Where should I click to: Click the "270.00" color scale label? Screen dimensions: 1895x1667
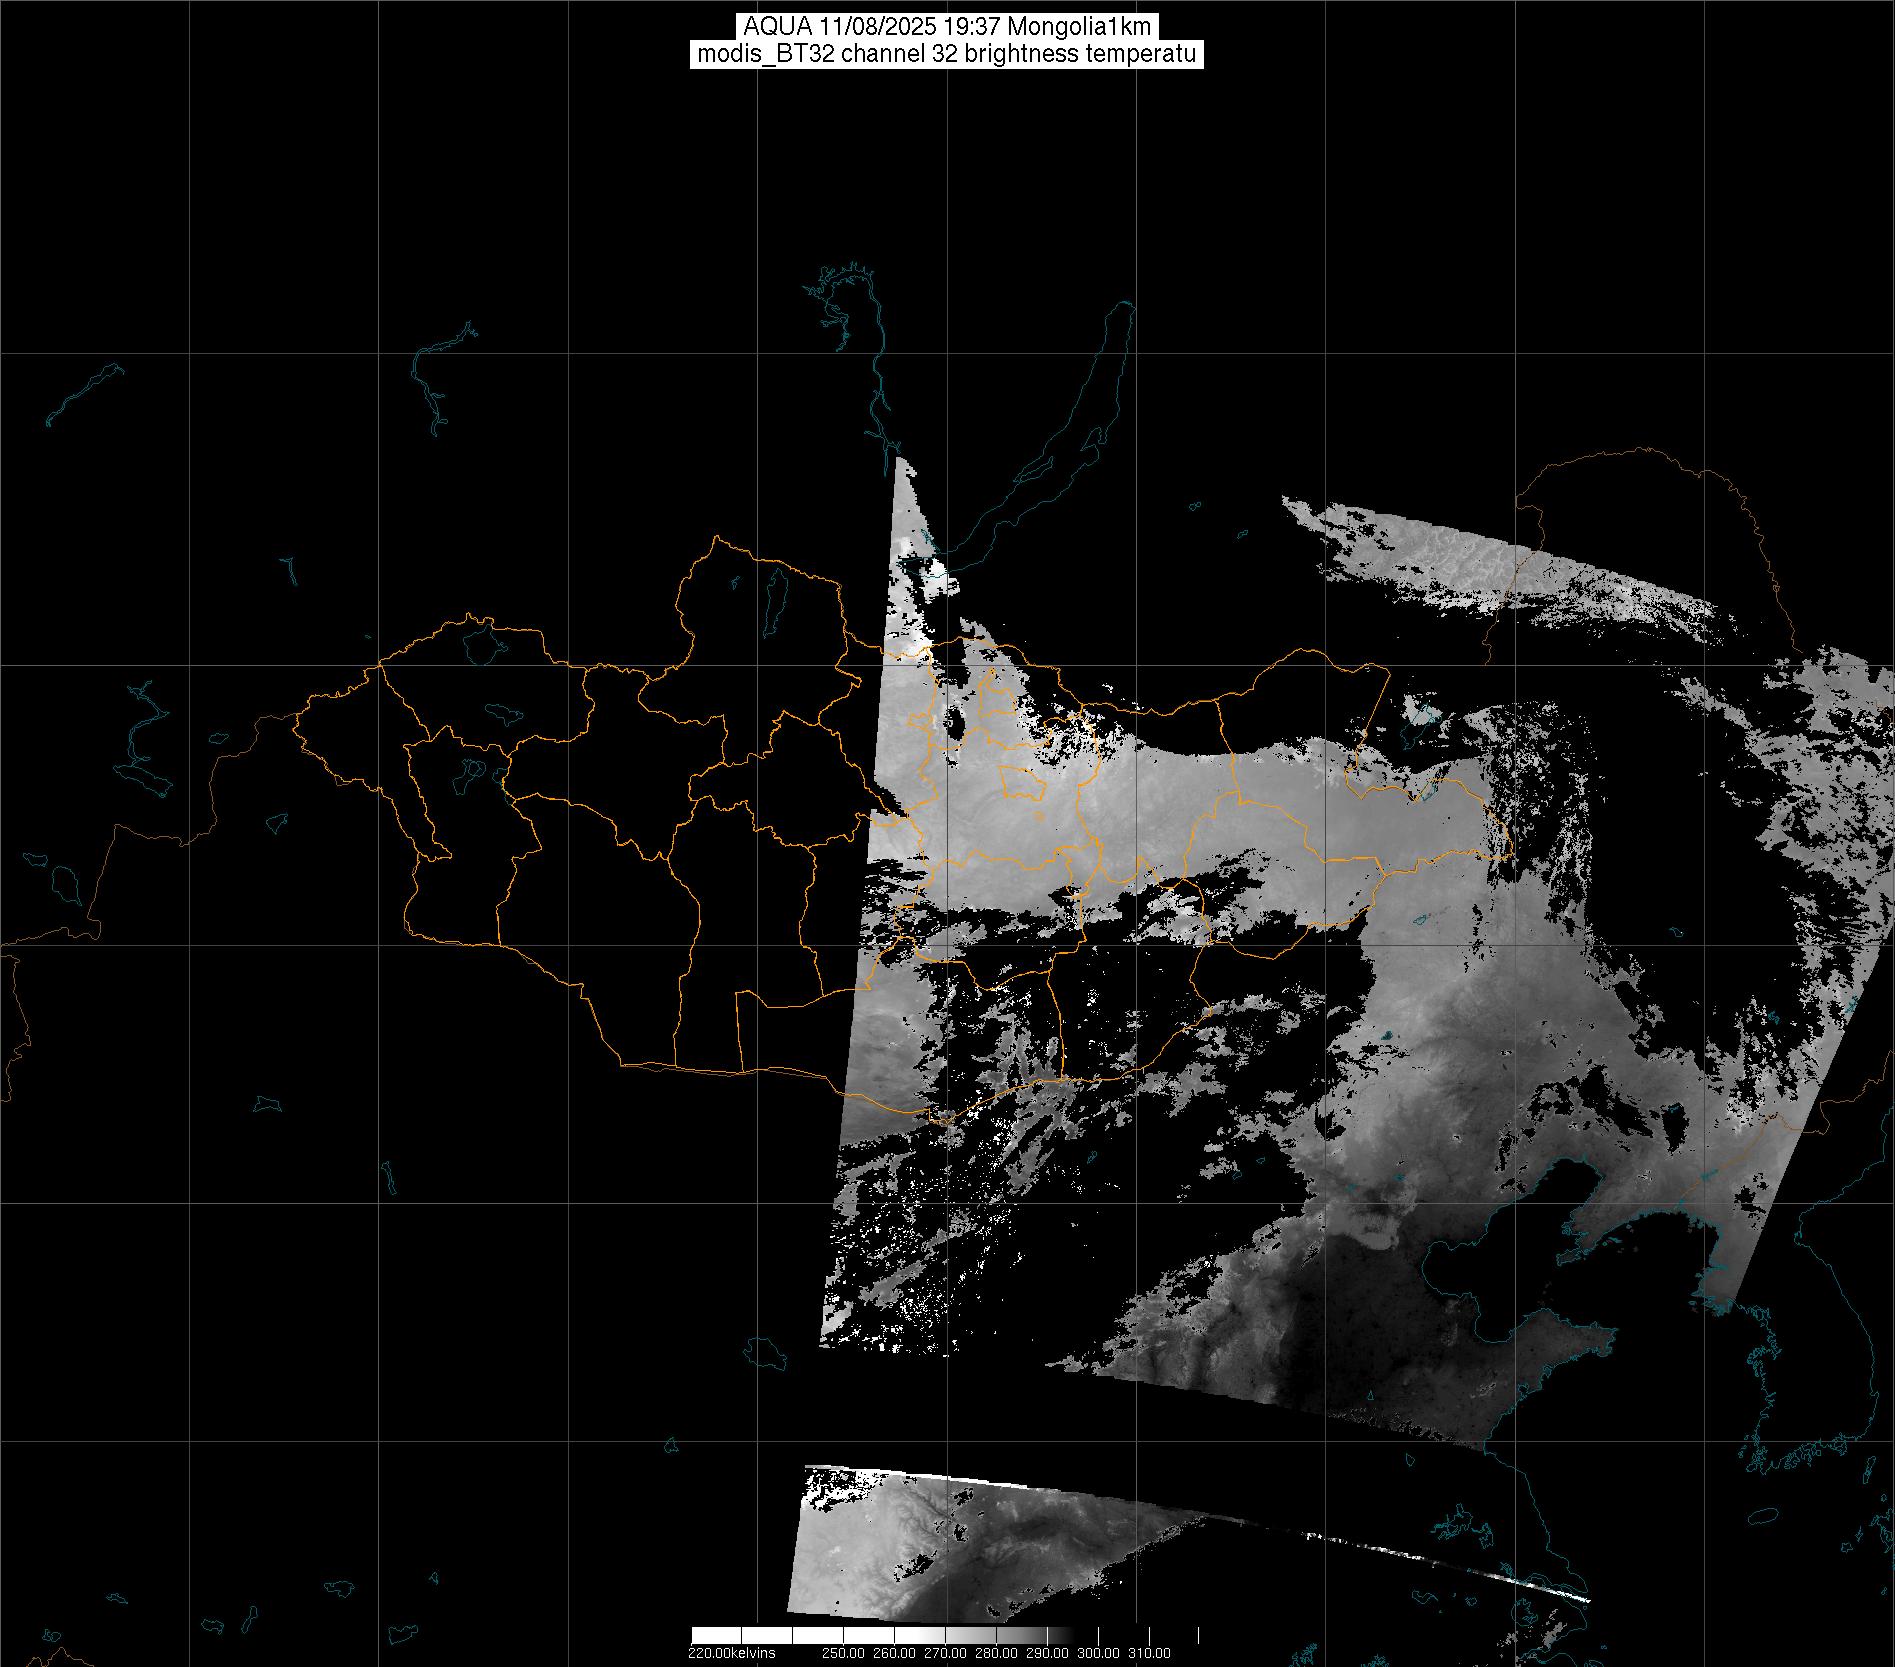click(945, 1652)
